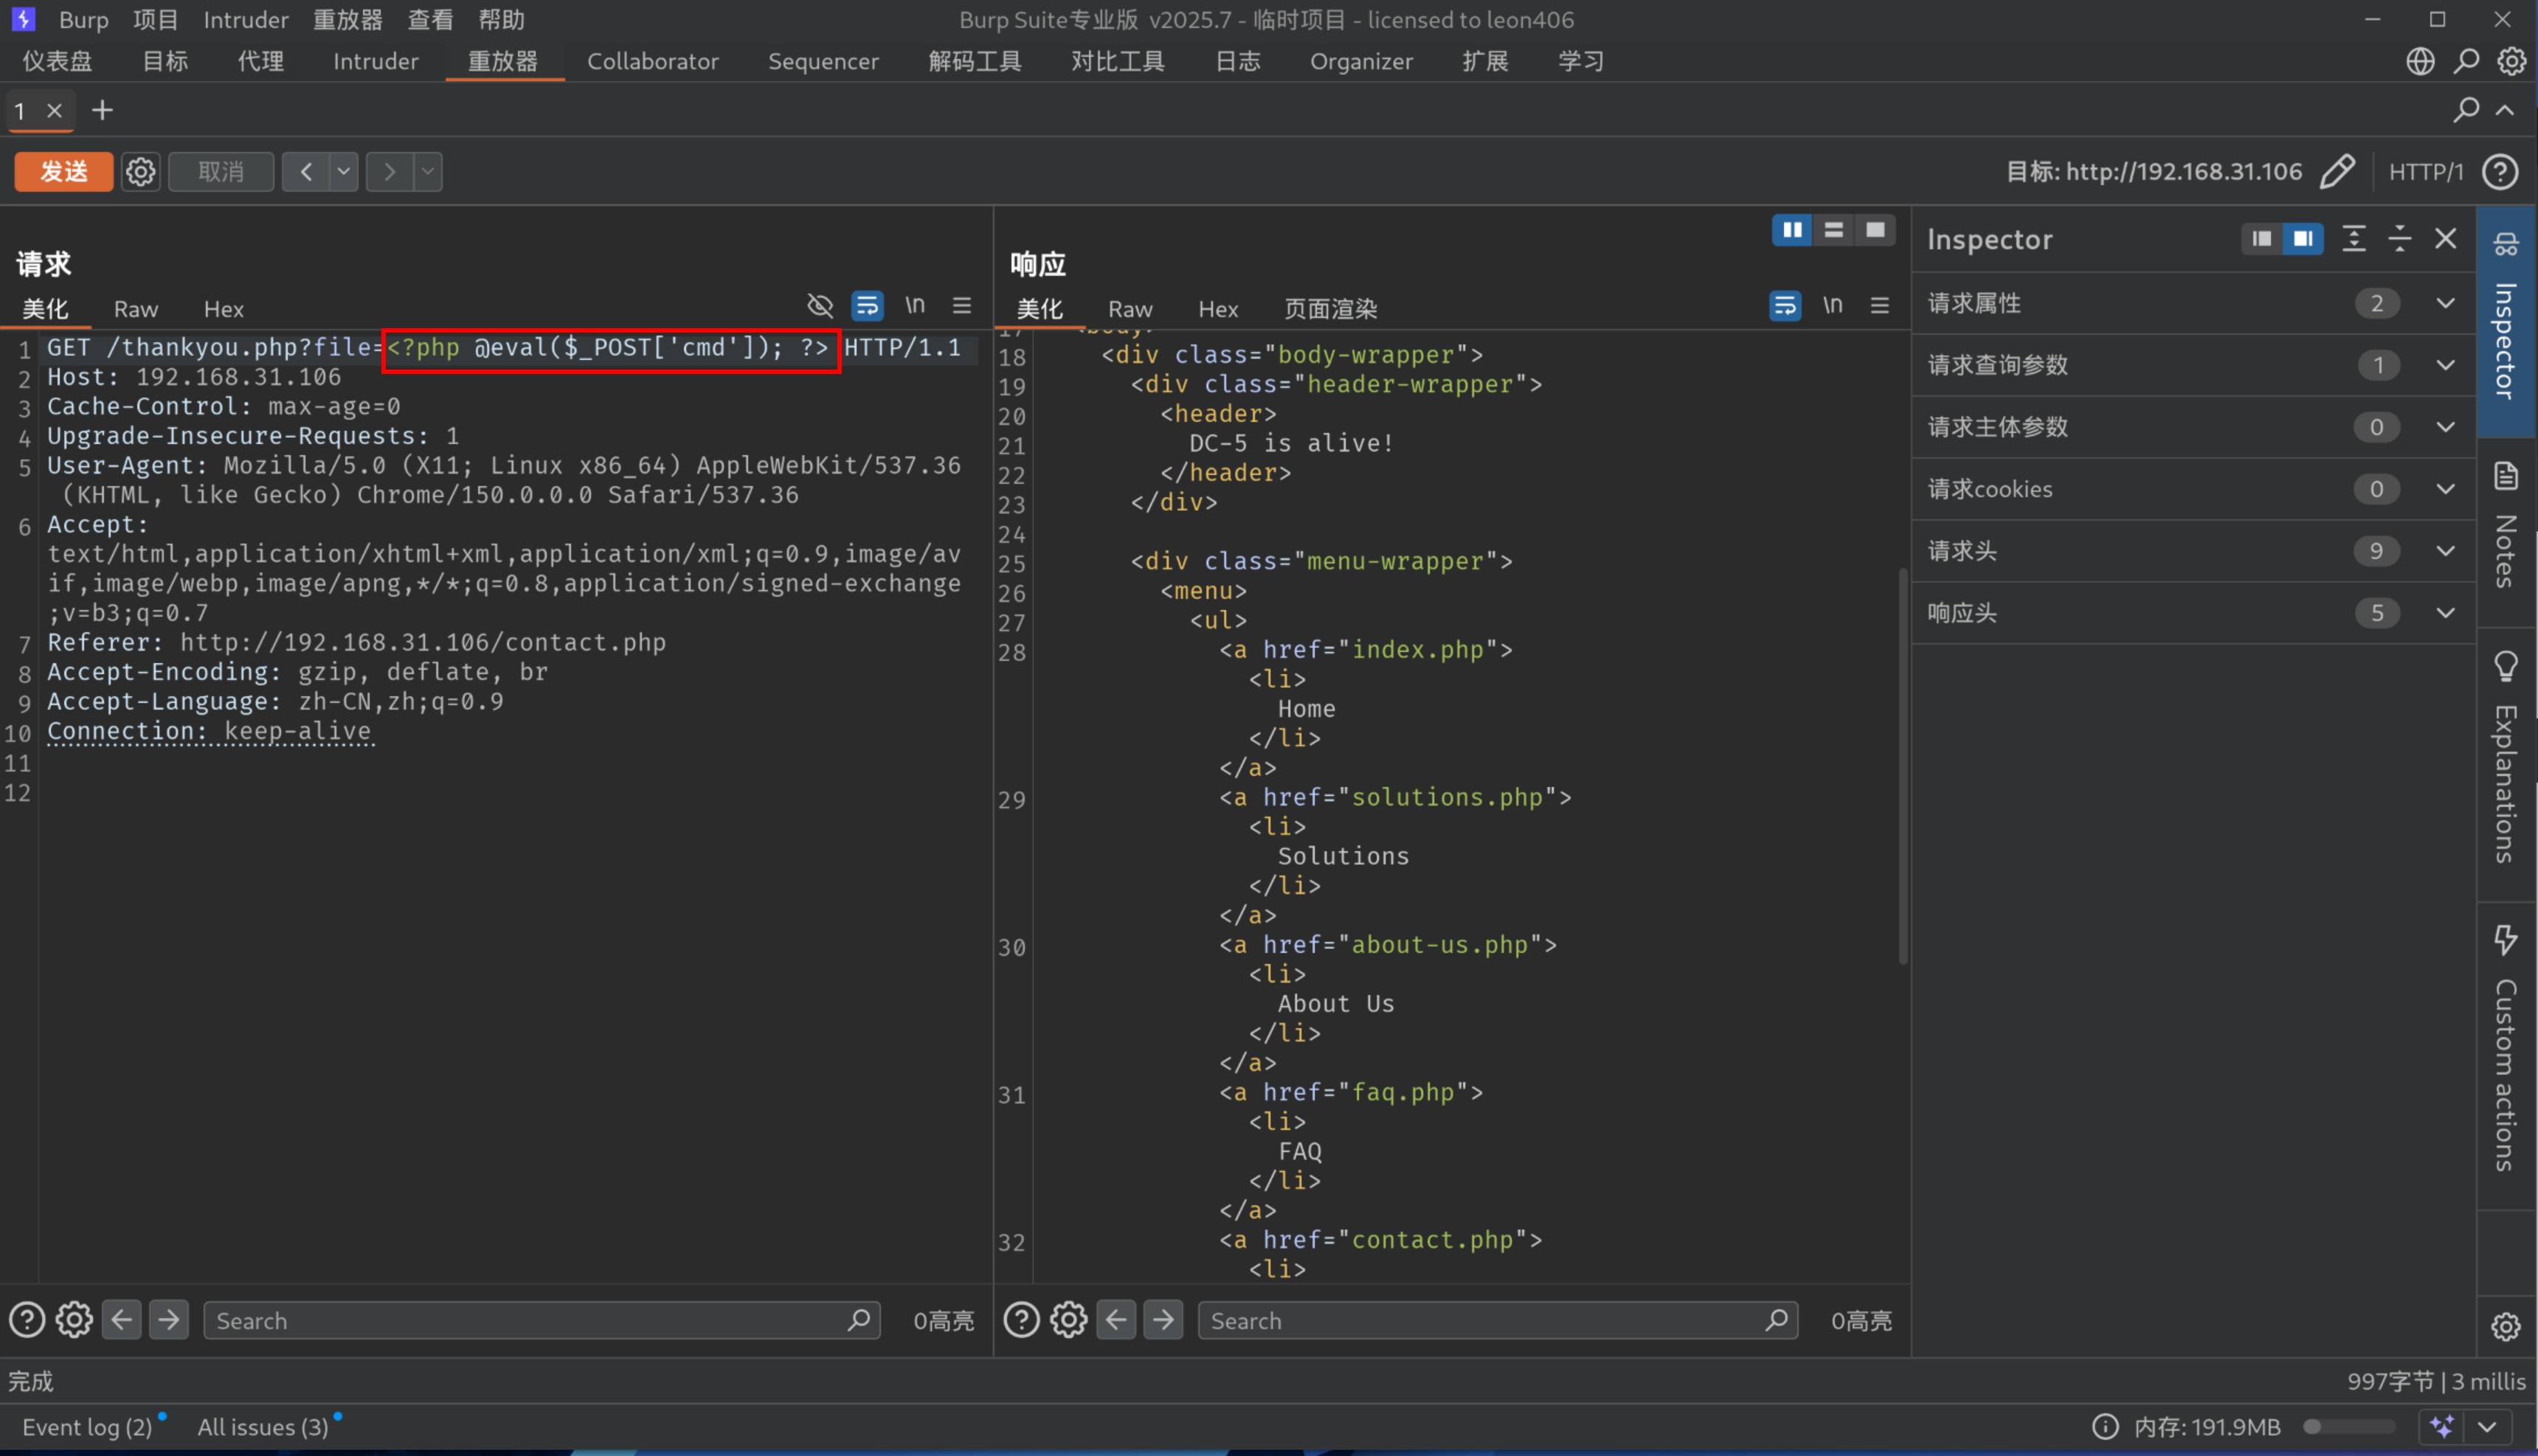Image resolution: width=2538 pixels, height=1456 pixels.
Task: Collapse all Inspector sections icon
Action: pos(2399,238)
